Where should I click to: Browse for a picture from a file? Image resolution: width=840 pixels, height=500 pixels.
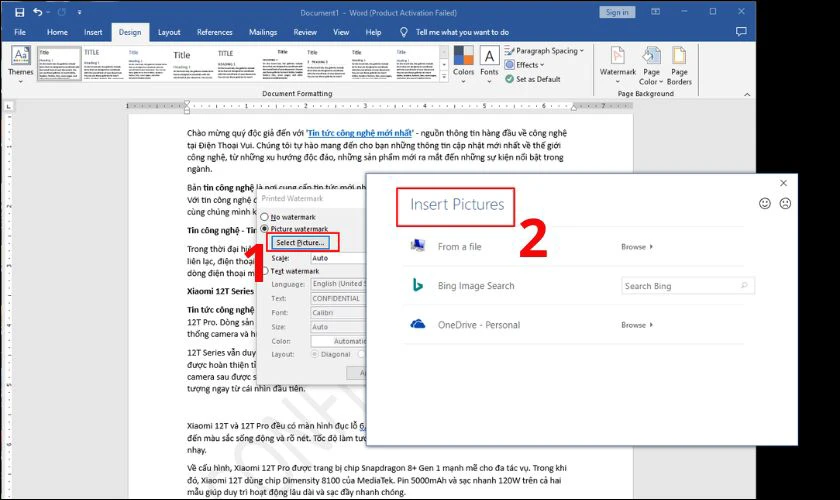pyautogui.click(x=637, y=247)
